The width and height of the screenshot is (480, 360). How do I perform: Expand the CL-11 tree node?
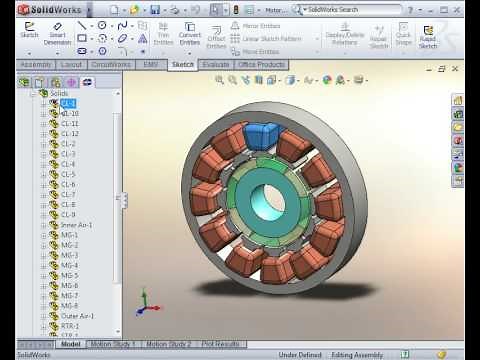[43, 124]
